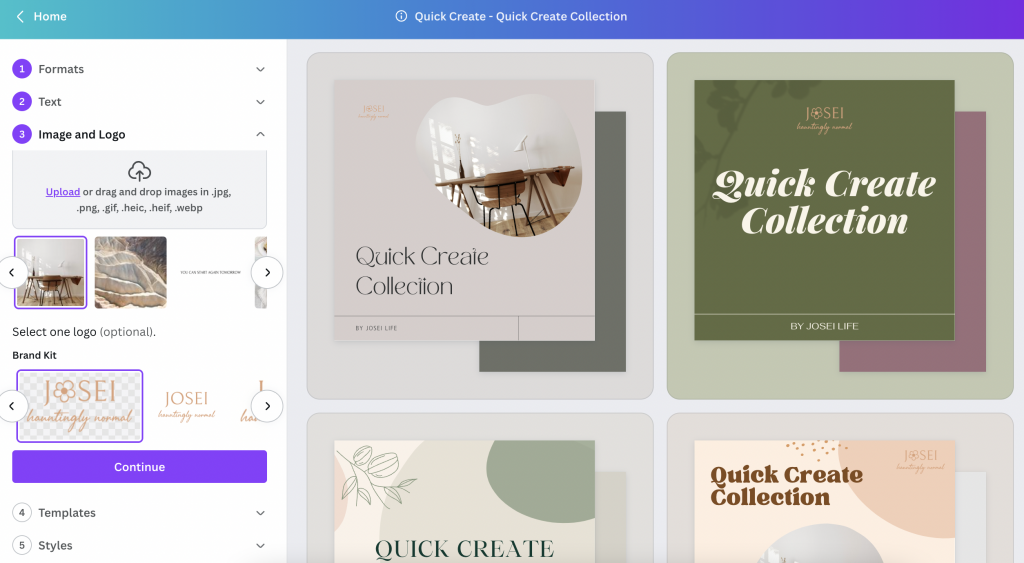This screenshot has height=563, width=1024.
Task: Click step 5 numbered circle
Action: pyautogui.click(x=22, y=545)
